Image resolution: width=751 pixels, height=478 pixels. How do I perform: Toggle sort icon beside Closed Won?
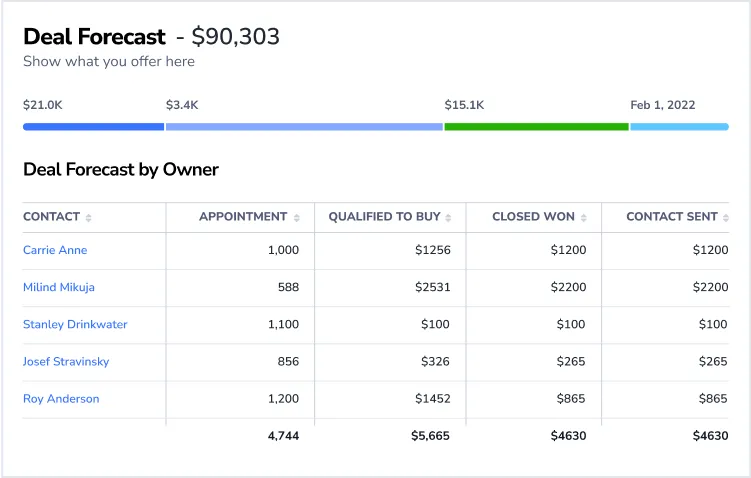[584, 218]
